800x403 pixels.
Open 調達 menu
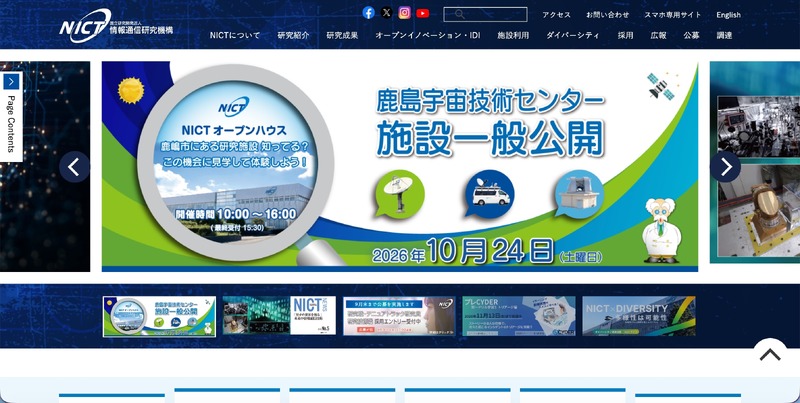724,35
